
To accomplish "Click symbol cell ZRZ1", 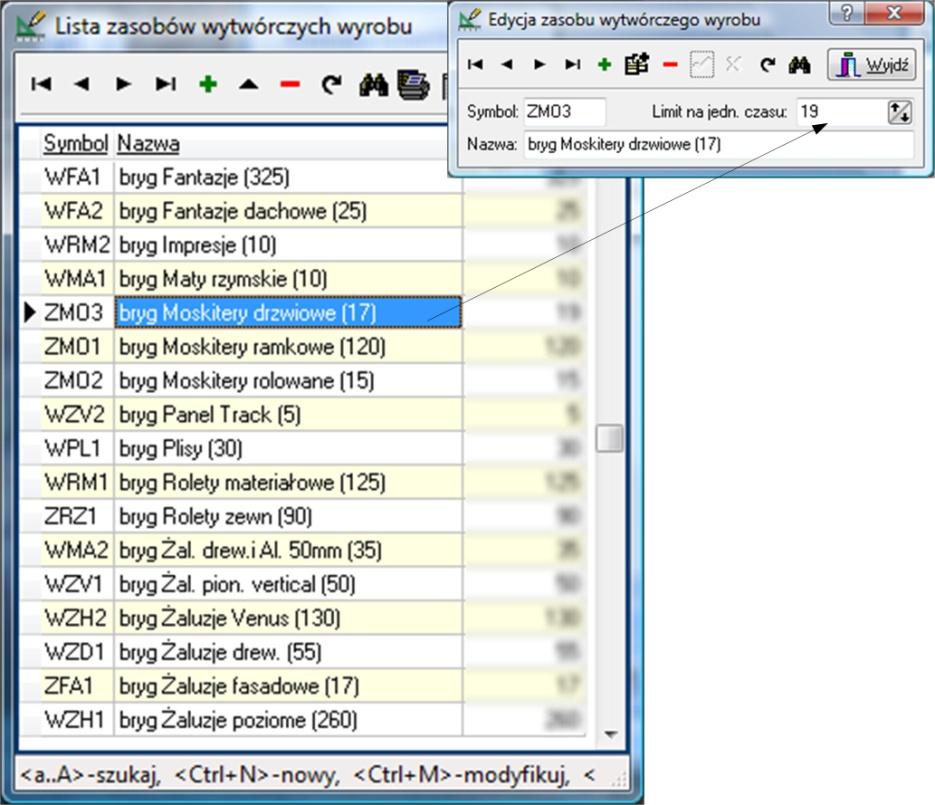I will (x=77, y=516).
